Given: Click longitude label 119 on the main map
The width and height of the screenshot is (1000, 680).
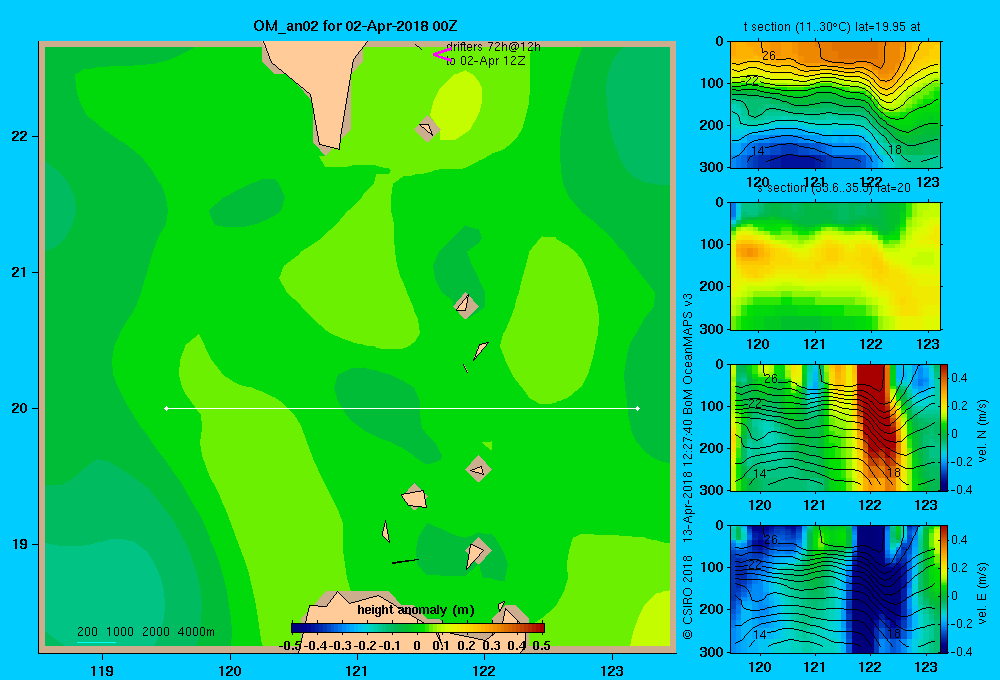Looking at the screenshot, I should (102, 670).
